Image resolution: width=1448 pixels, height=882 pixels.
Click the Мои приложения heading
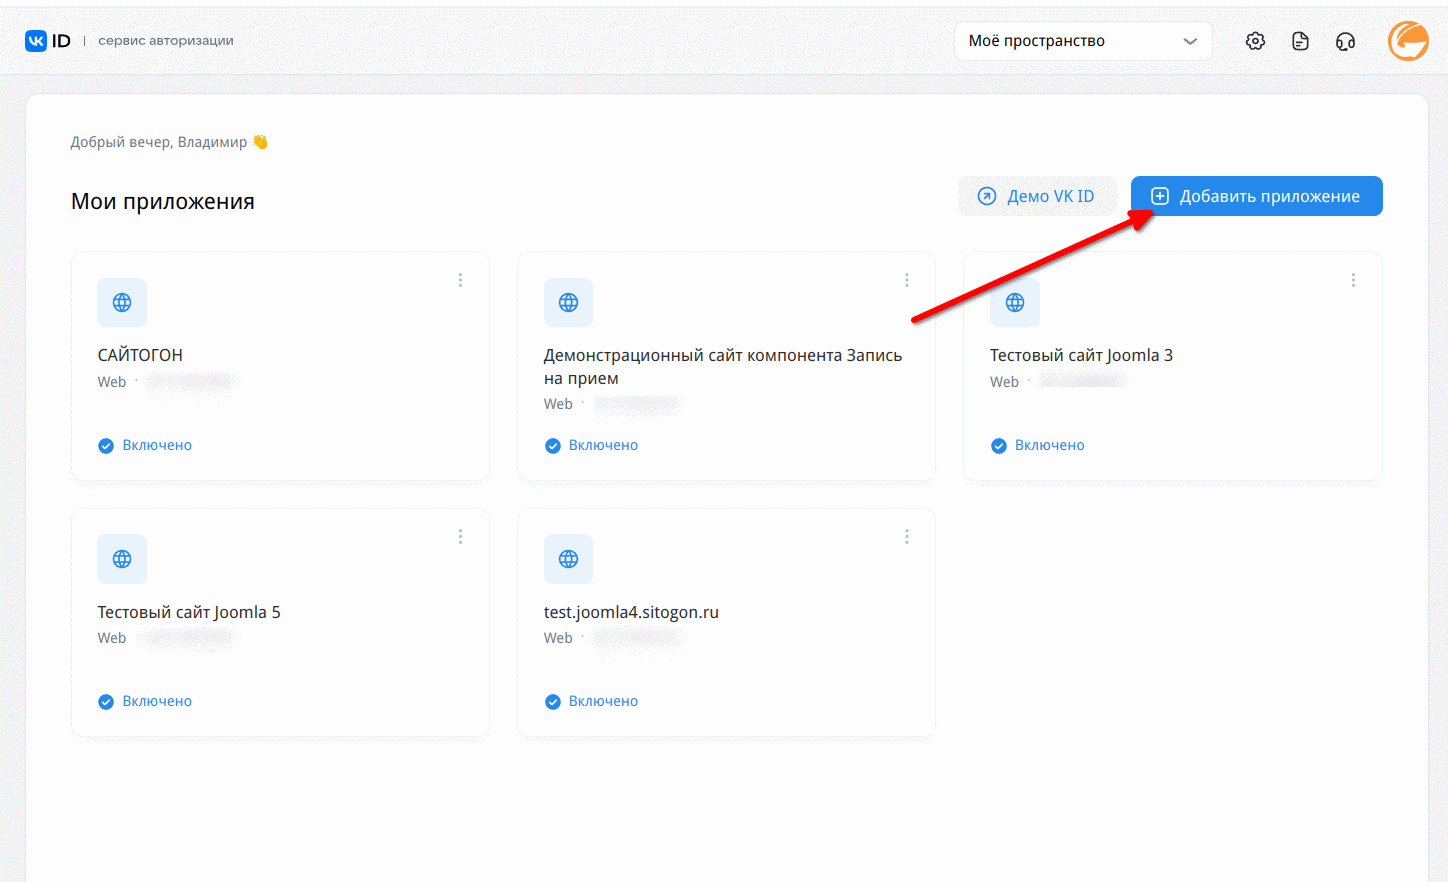point(163,201)
